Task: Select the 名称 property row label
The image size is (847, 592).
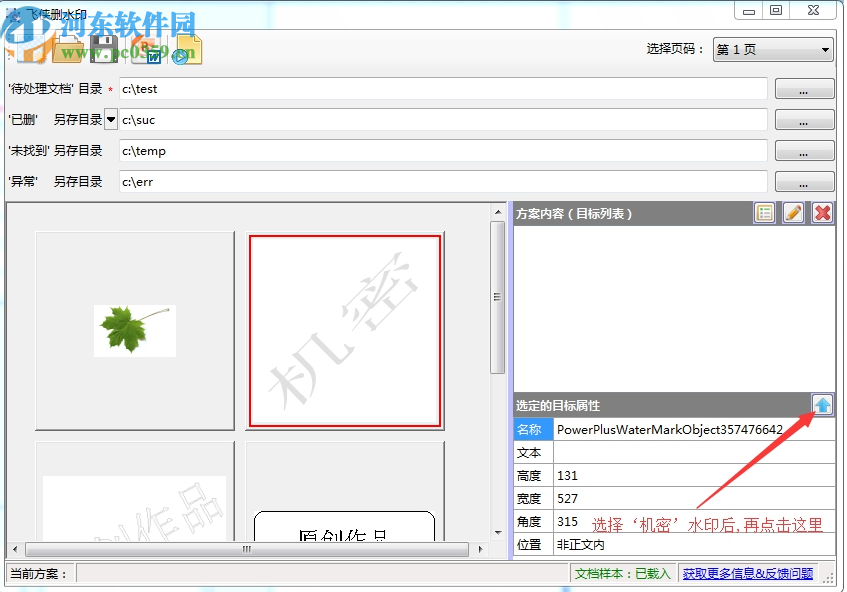Action: coord(533,429)
